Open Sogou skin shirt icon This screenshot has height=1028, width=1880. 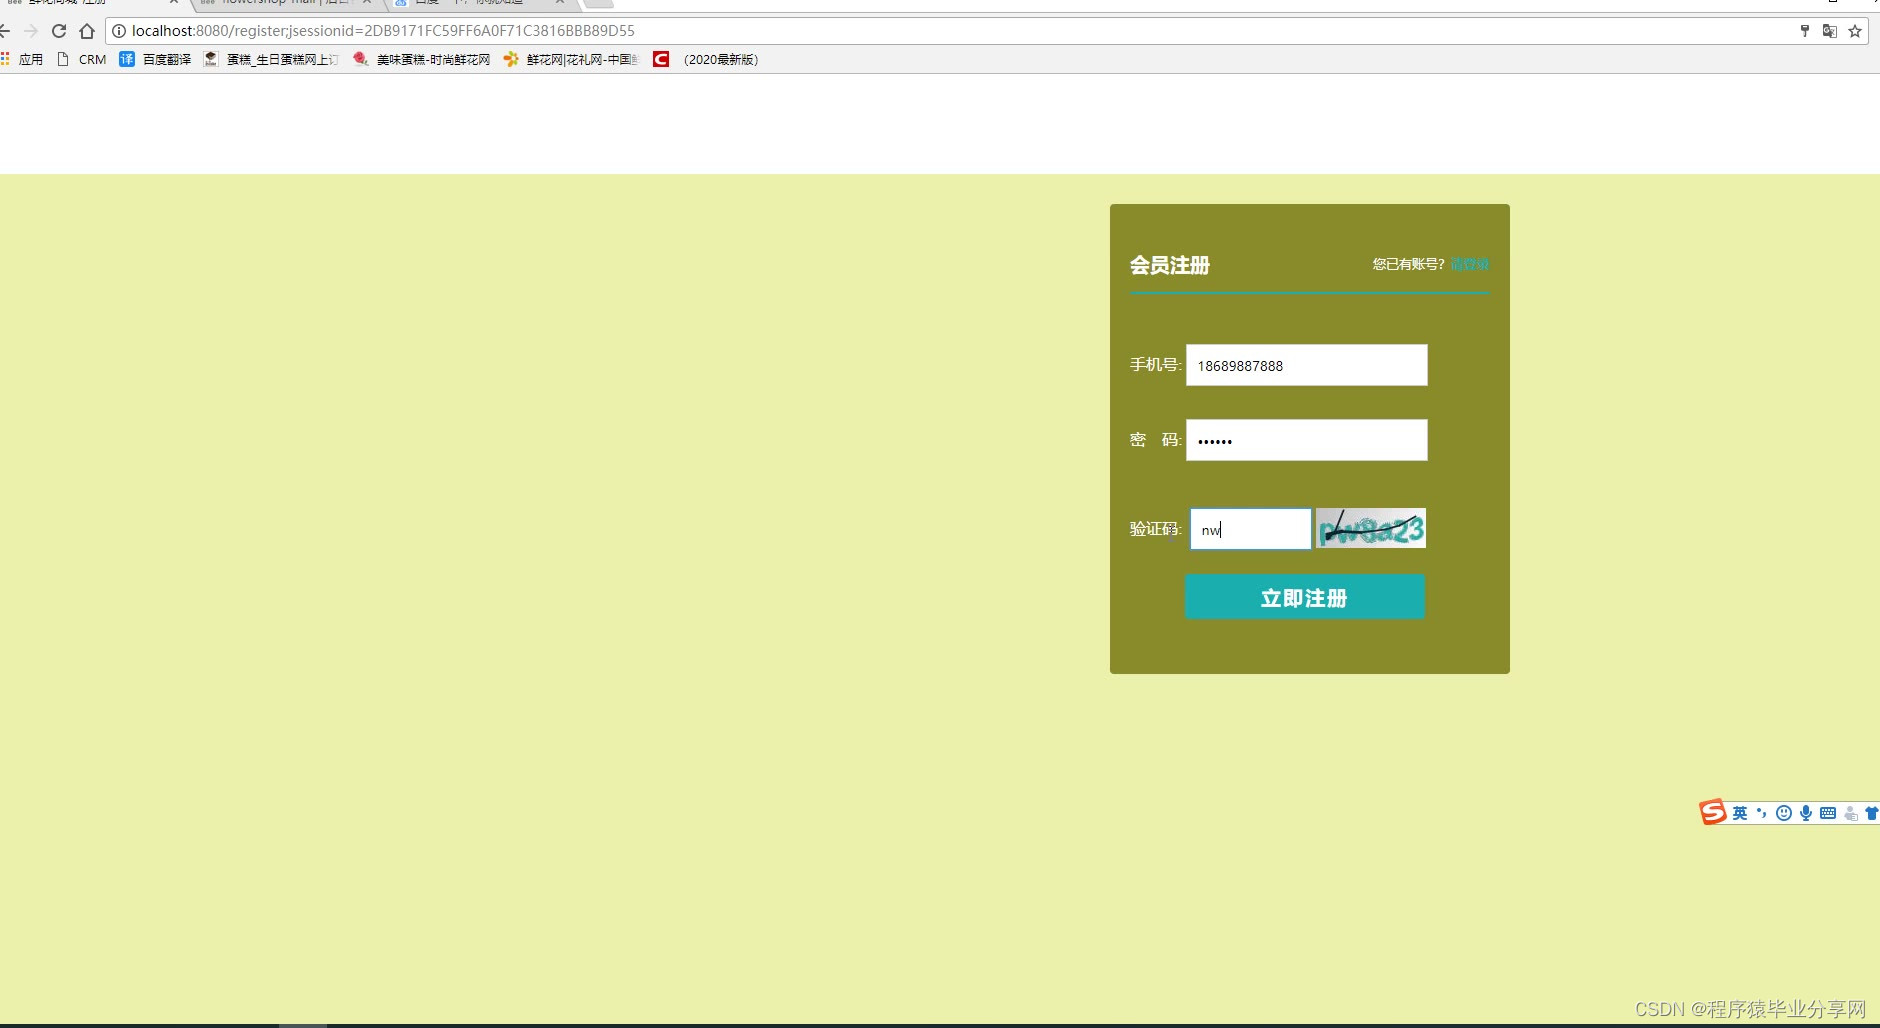1871,813
